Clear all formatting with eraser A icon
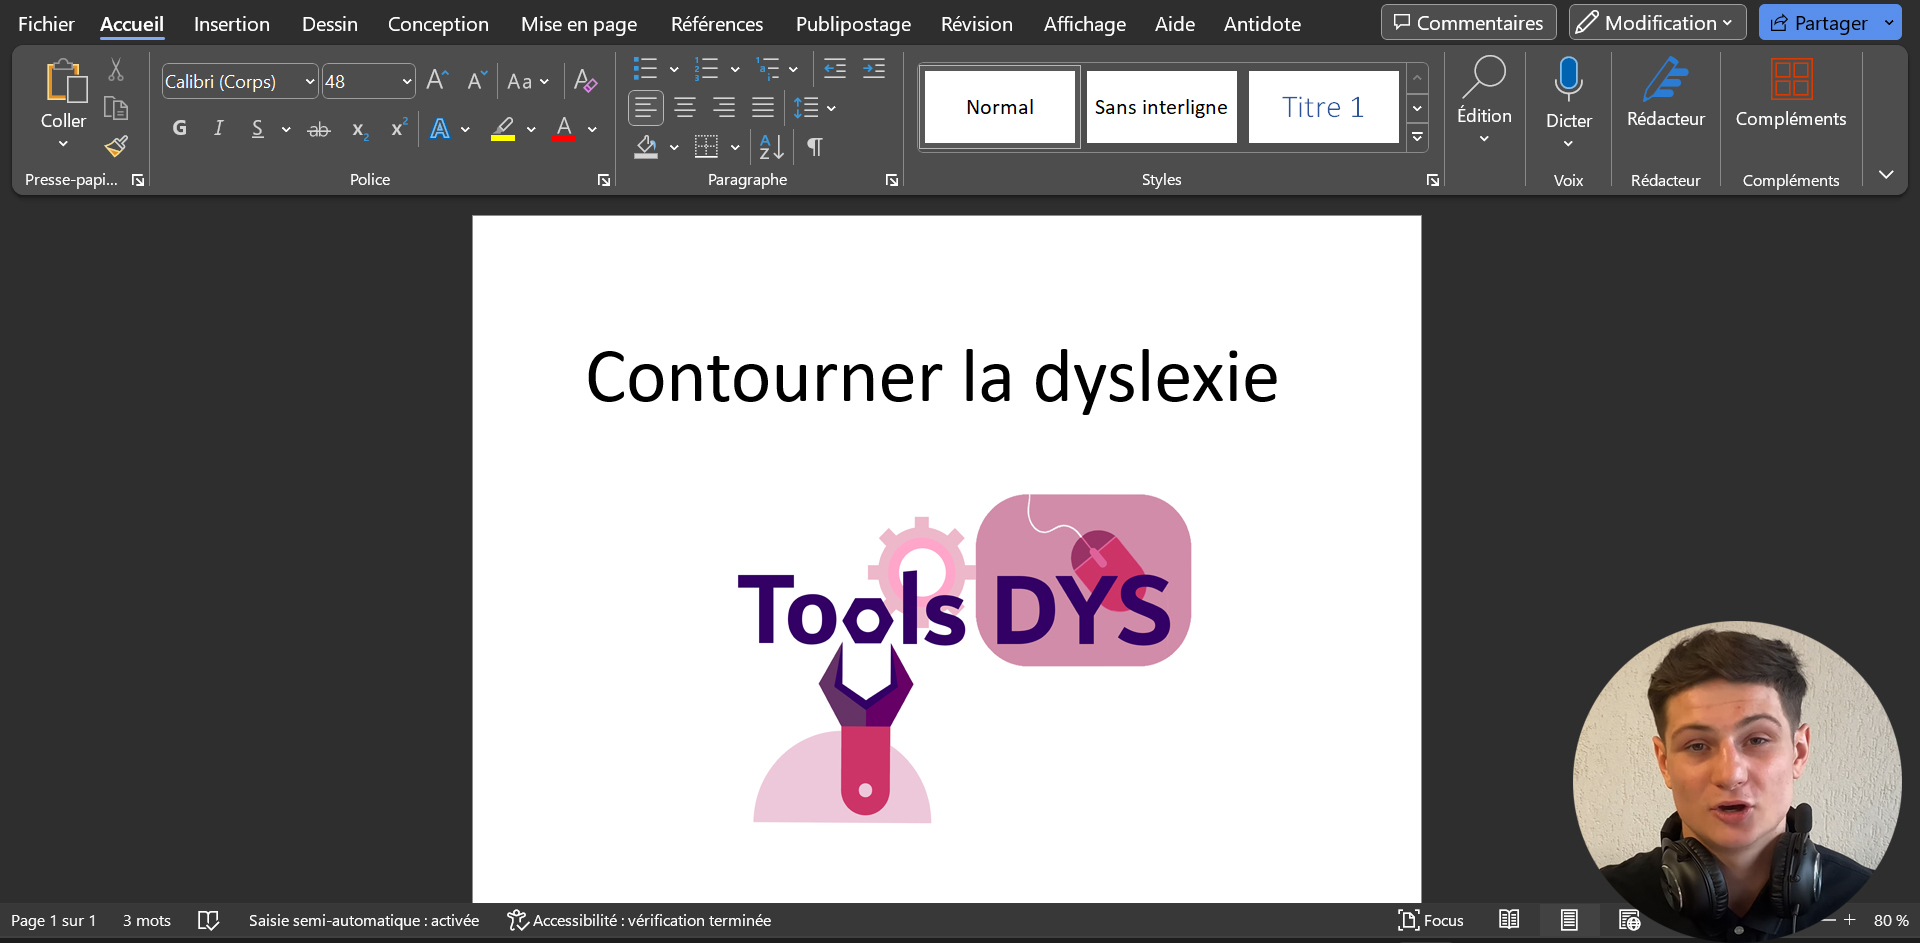 click(x=585, y=81)
